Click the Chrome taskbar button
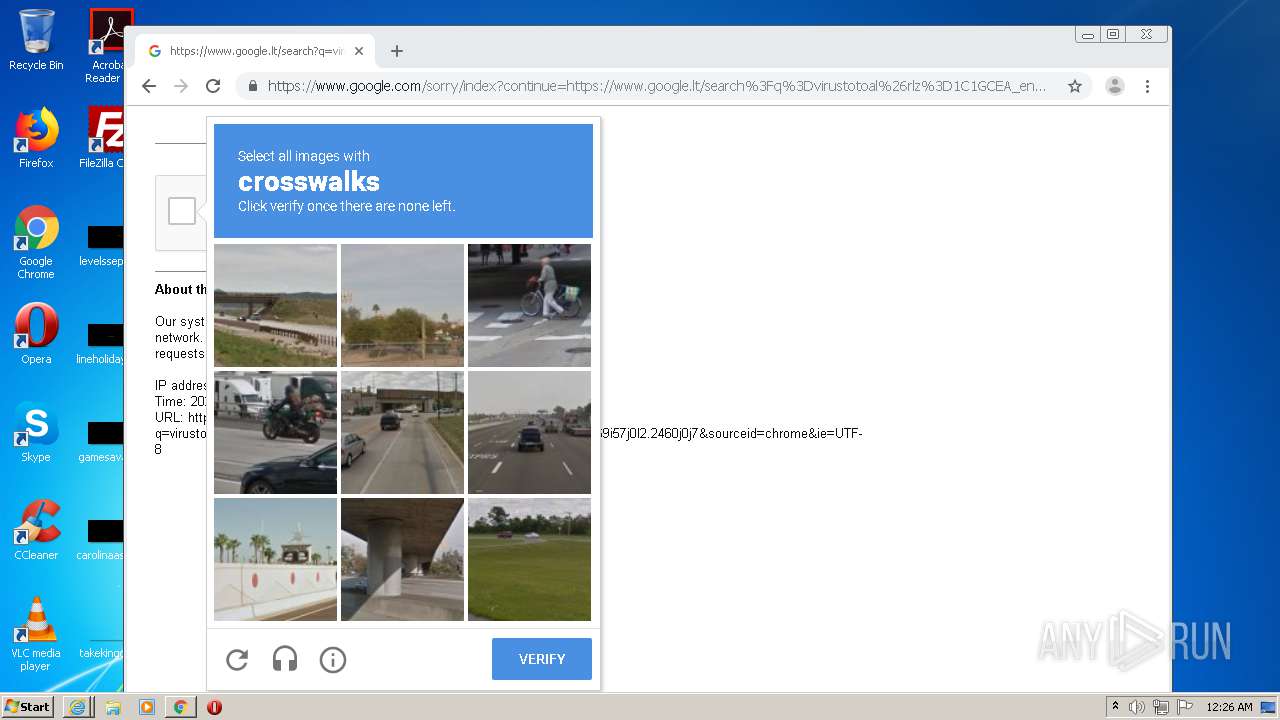 (180, 707)
